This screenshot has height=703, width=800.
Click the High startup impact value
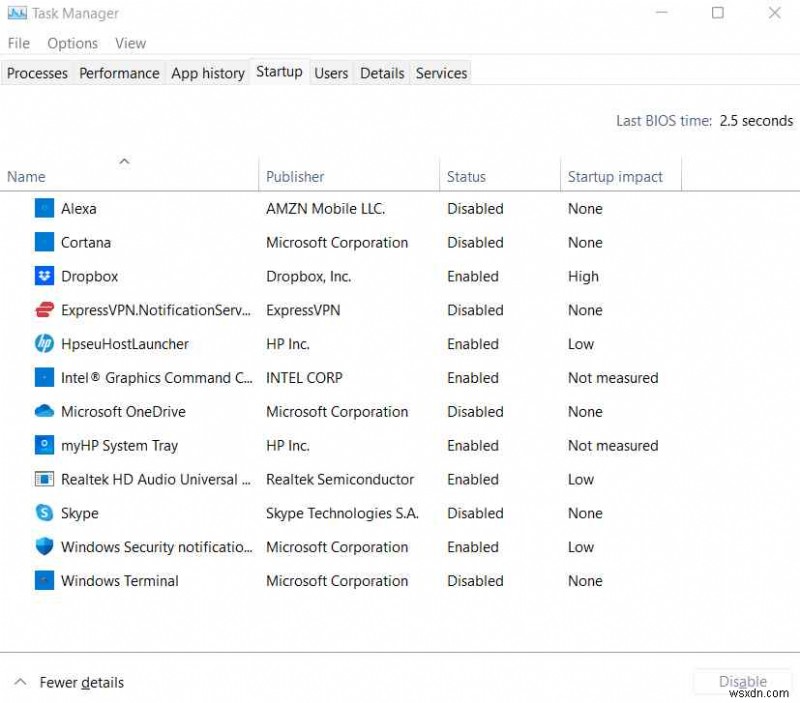[x=583, y=276]
